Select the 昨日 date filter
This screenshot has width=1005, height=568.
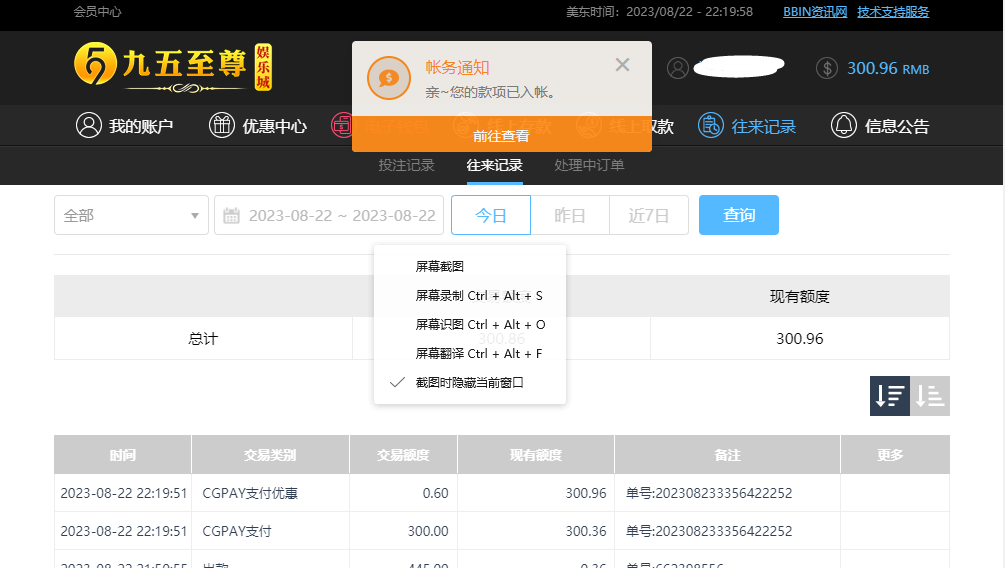(x=570, y=215)
